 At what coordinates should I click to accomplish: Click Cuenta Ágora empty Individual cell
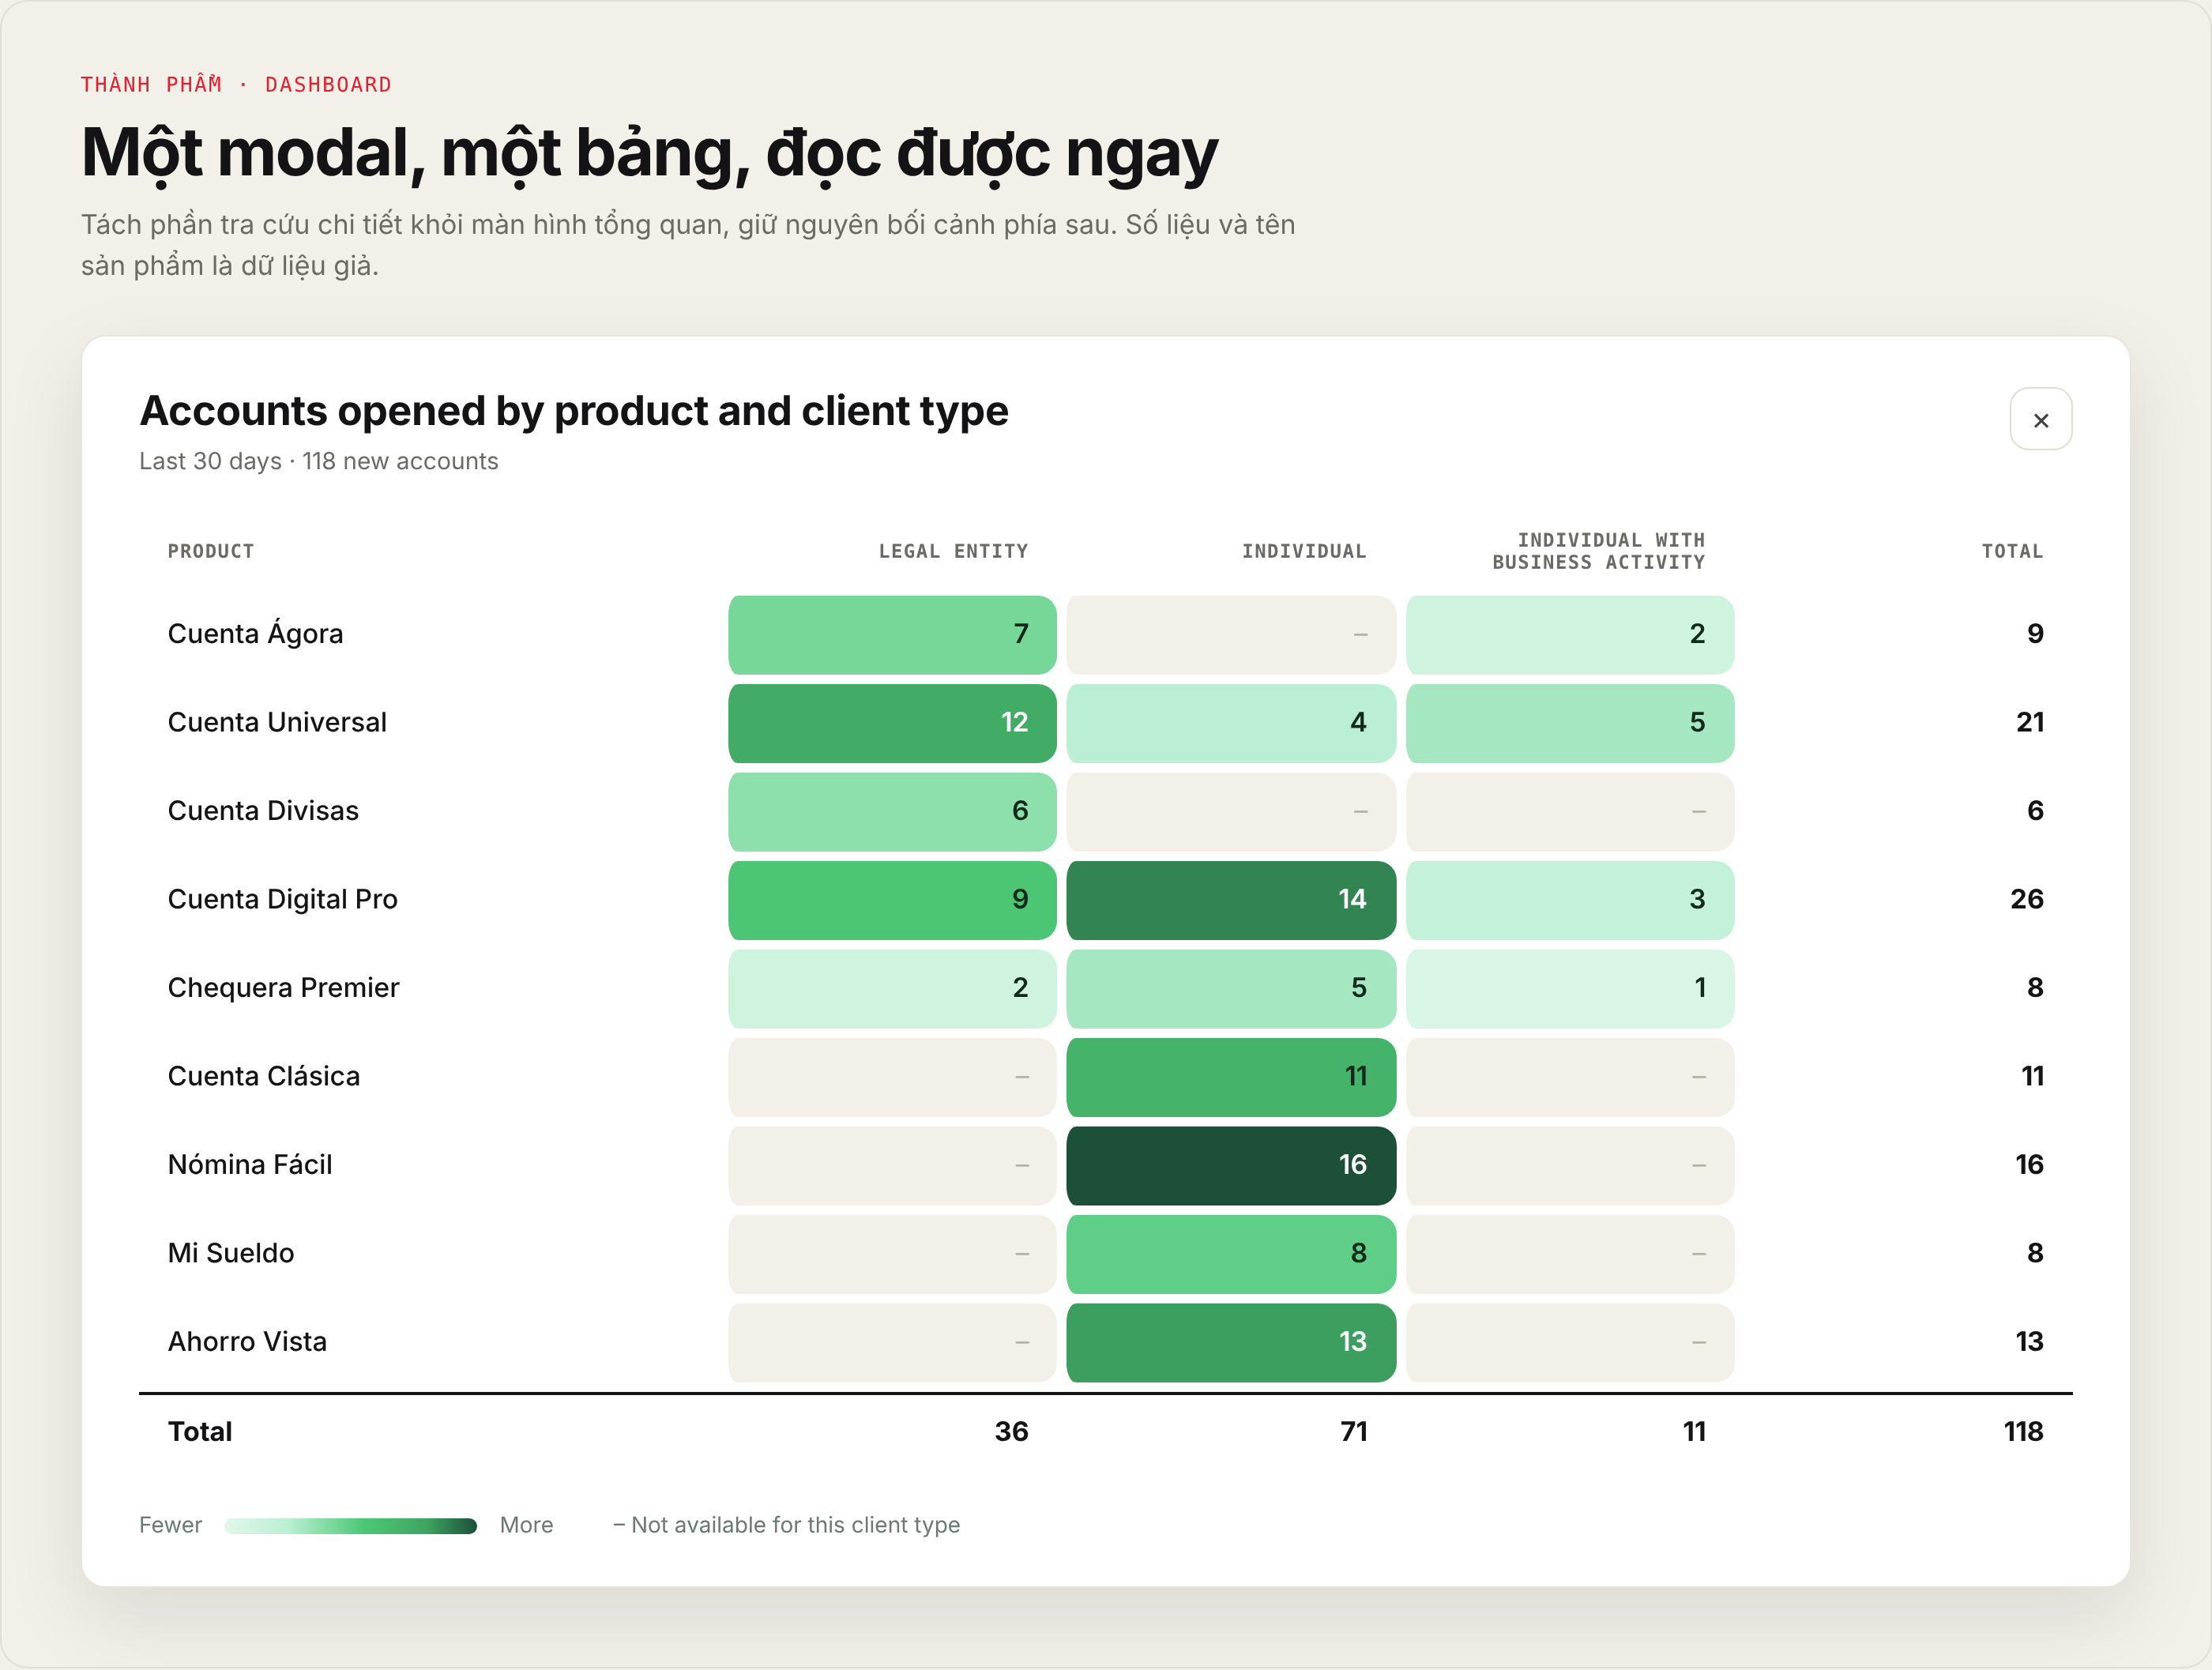click(x=1231, y=635)
